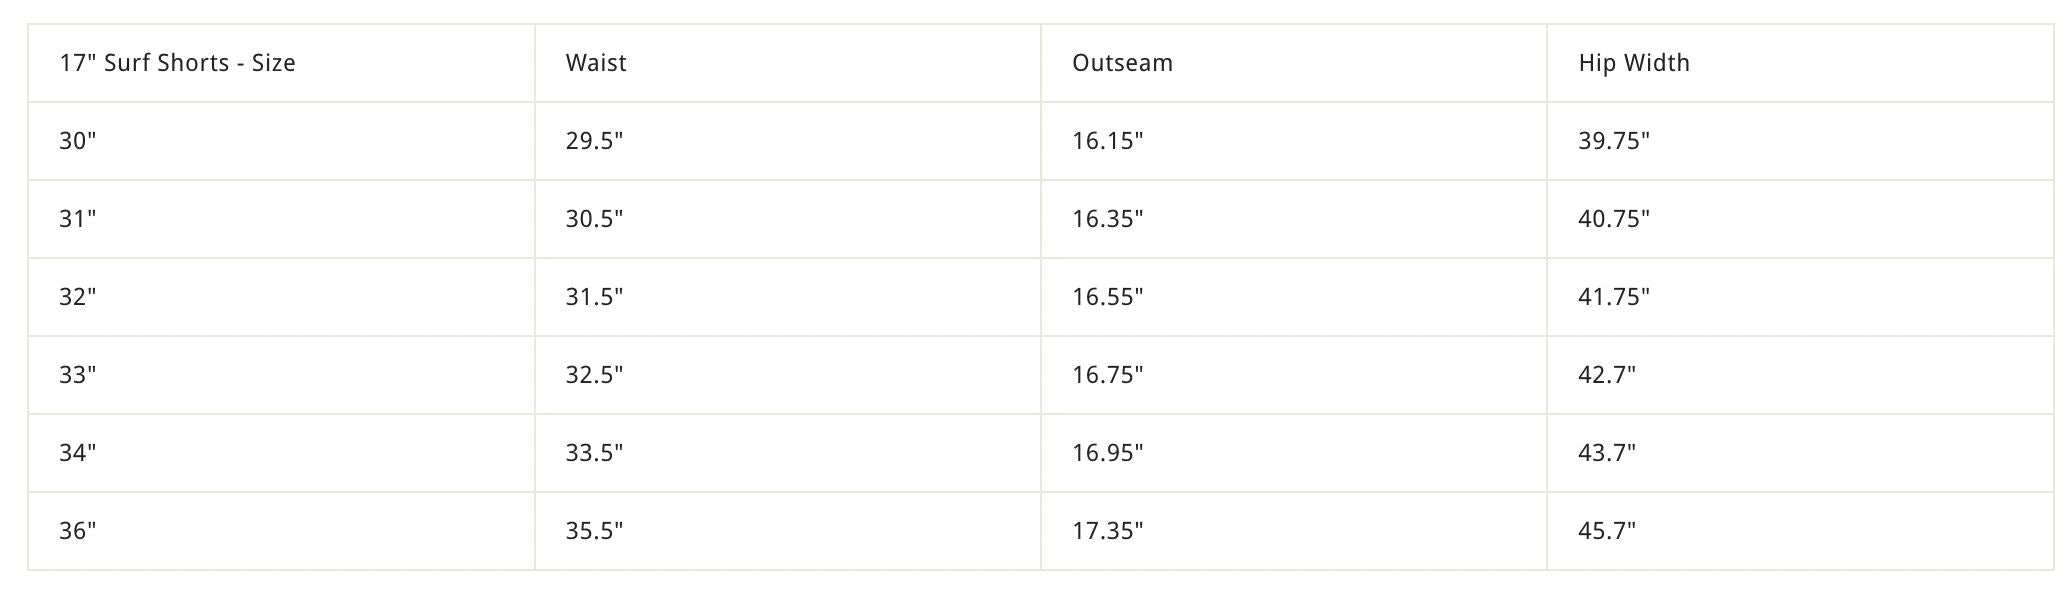
Task: Select the 42.7" hip width cell
Action: coord(1607,375)
